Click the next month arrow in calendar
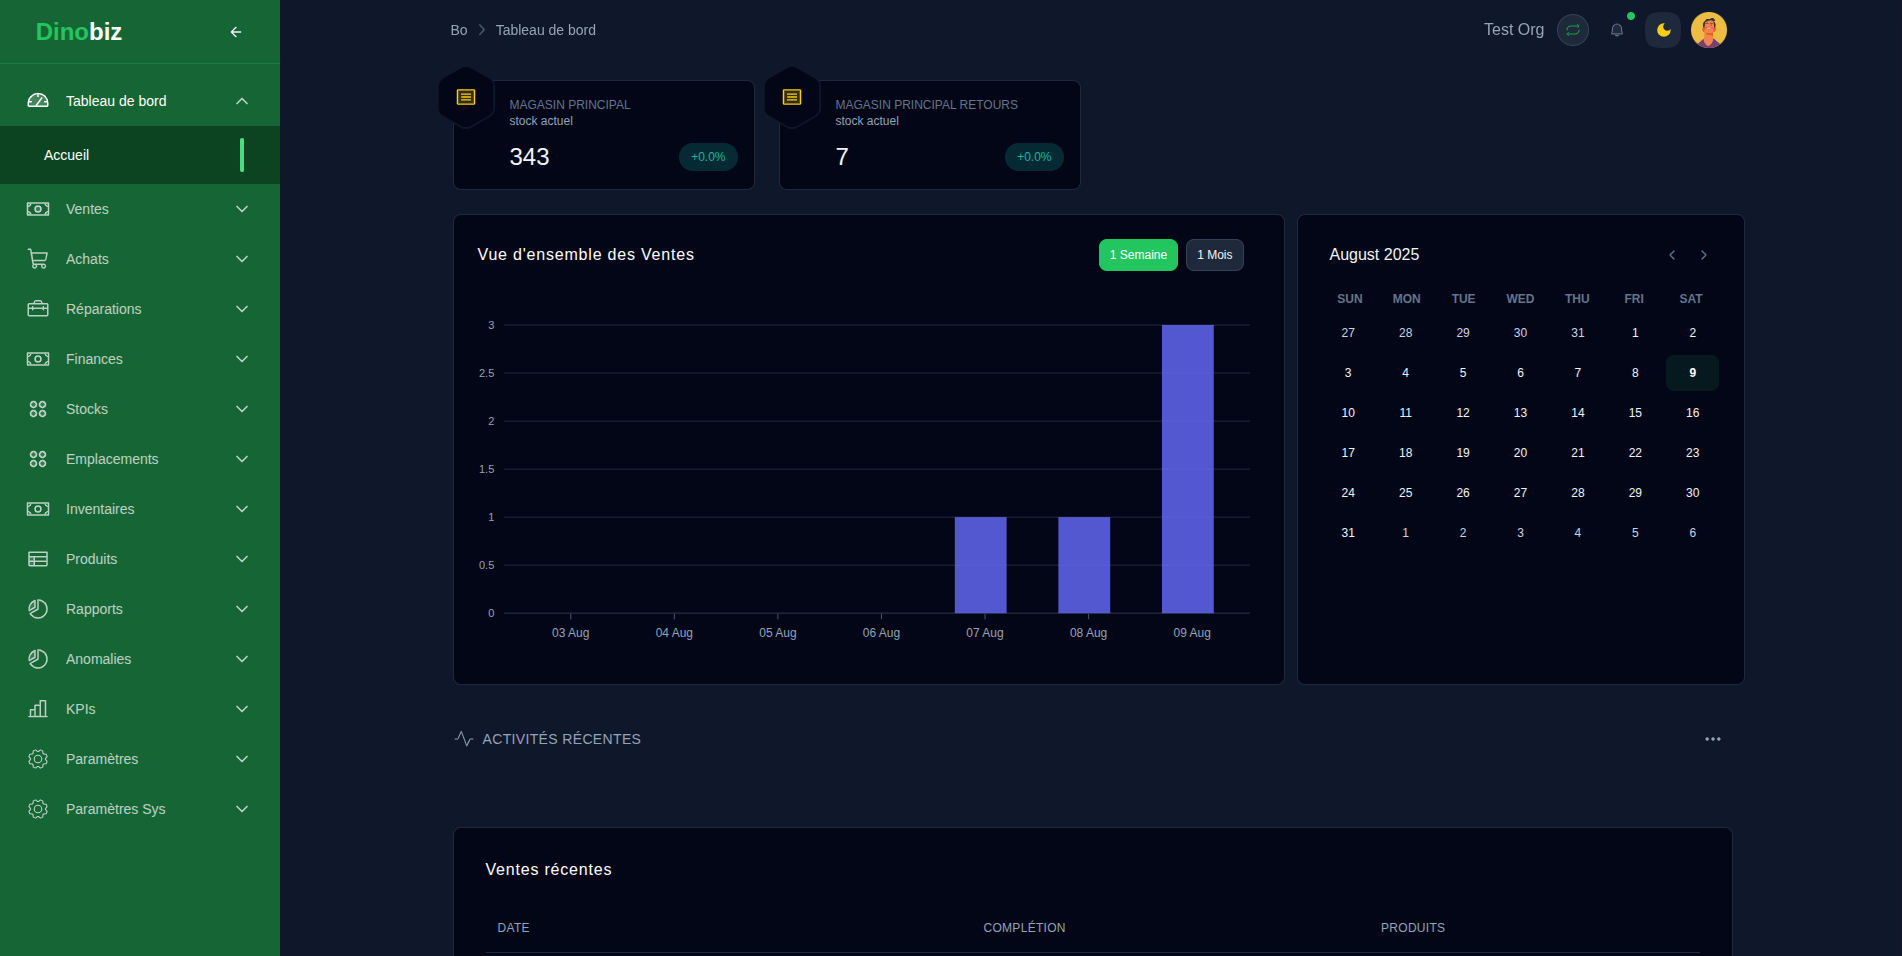This screenshot has height=956, width=1902. 1703,255
